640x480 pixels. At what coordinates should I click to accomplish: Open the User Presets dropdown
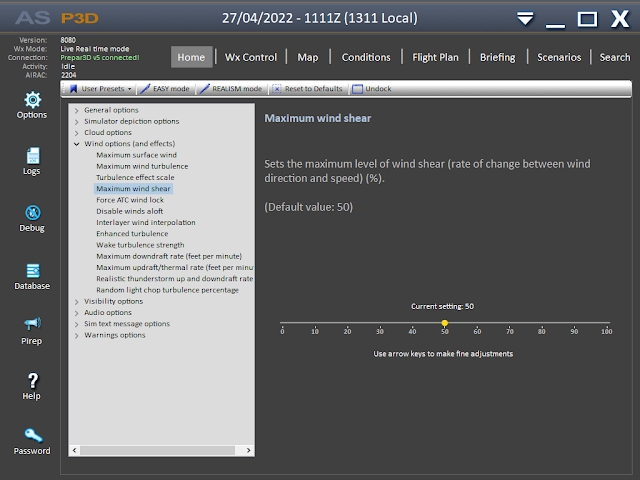pyautogui.click(x=101, y=89)
